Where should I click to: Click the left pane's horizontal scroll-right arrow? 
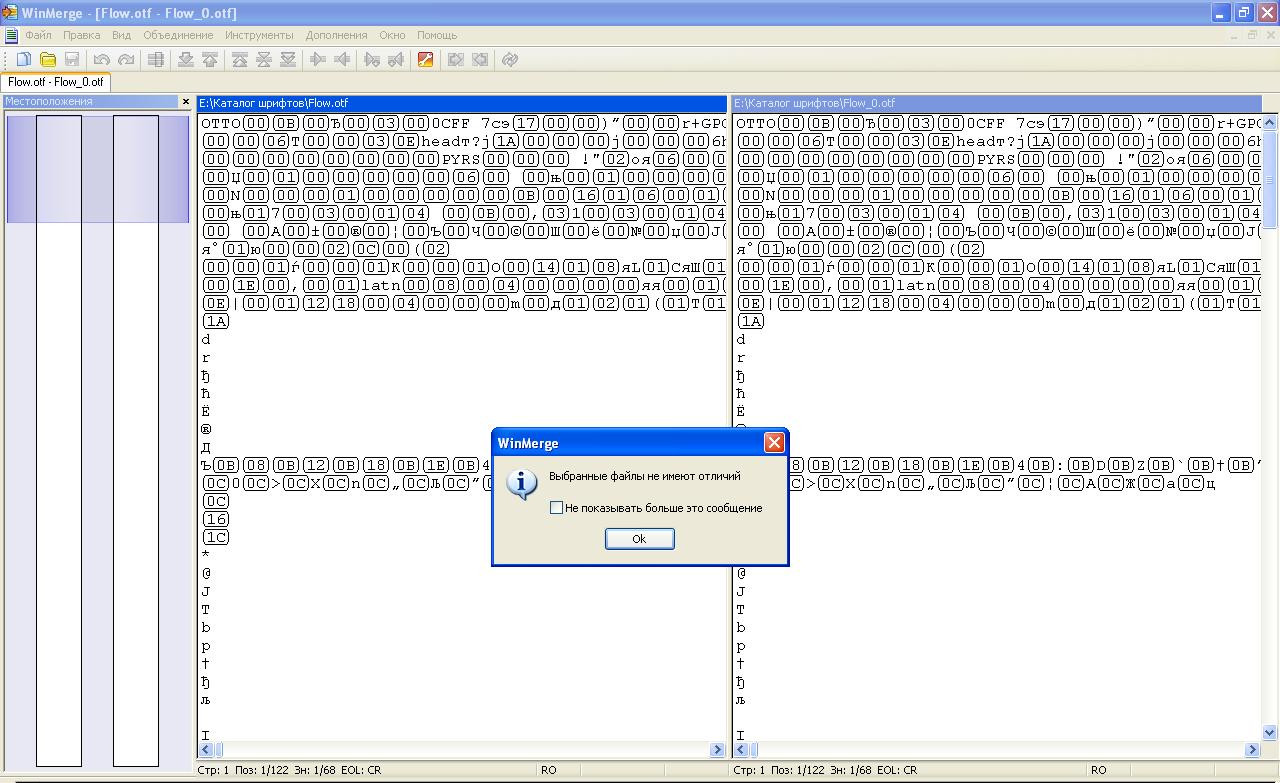coord(717,749)
